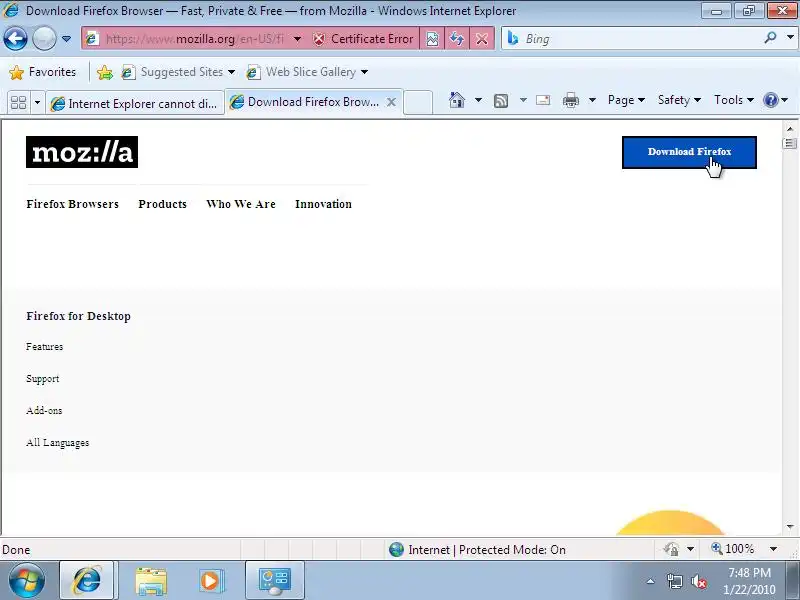The height and width of the screenshot is (600, 800).
Task: Open Windows Explorer folder from taskbar
Action: pos(151,581)
